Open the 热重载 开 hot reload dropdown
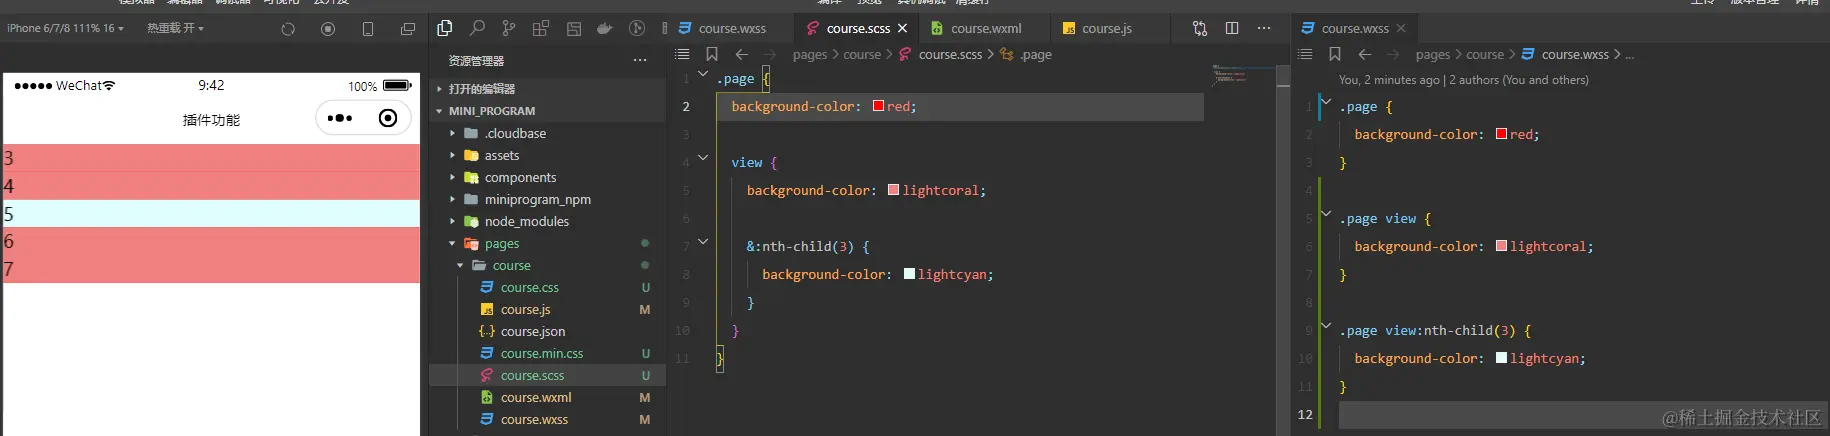Screen dimensions: 1830x436 (x=175, y=28)
